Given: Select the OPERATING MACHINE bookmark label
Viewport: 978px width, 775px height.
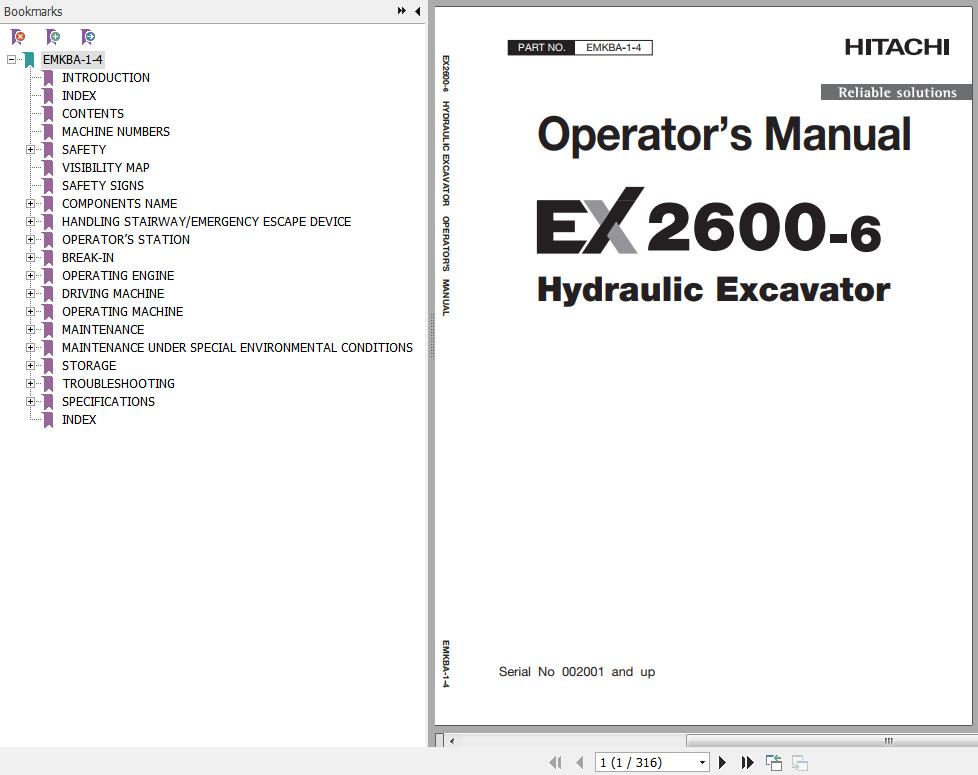Looking at the screenshot, I should (123, 312).
